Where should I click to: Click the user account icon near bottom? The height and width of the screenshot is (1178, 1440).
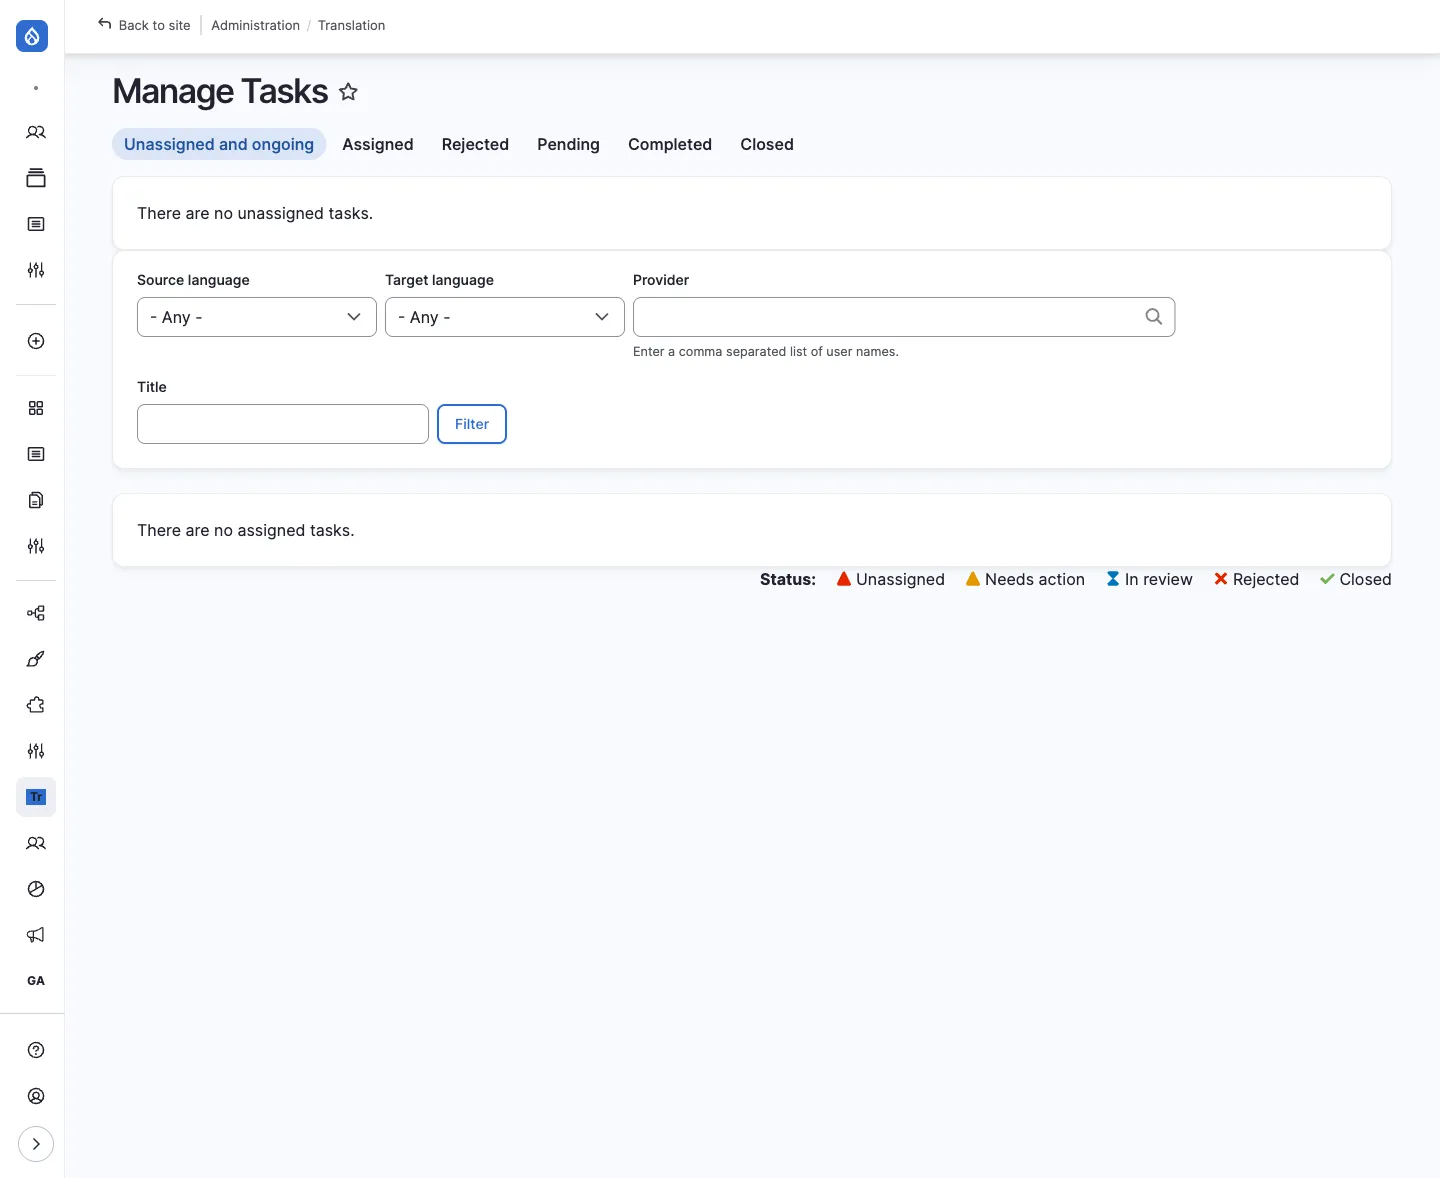pos(35,1096)
